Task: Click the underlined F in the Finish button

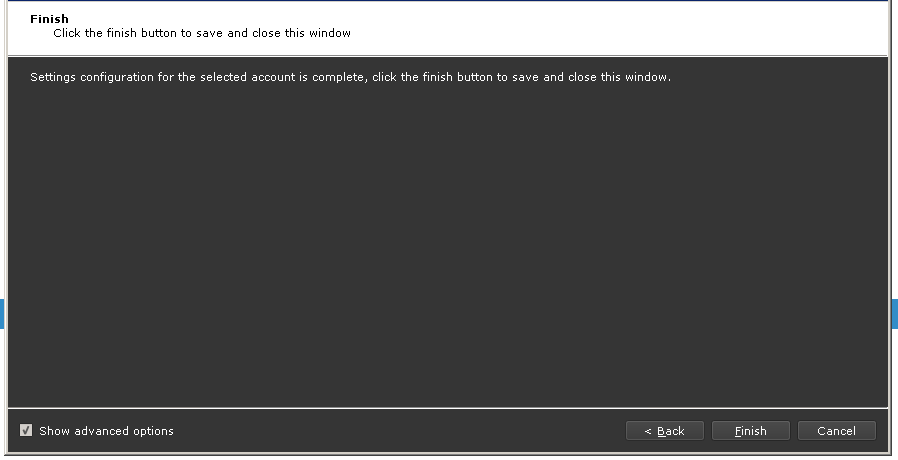Action: 738,431
